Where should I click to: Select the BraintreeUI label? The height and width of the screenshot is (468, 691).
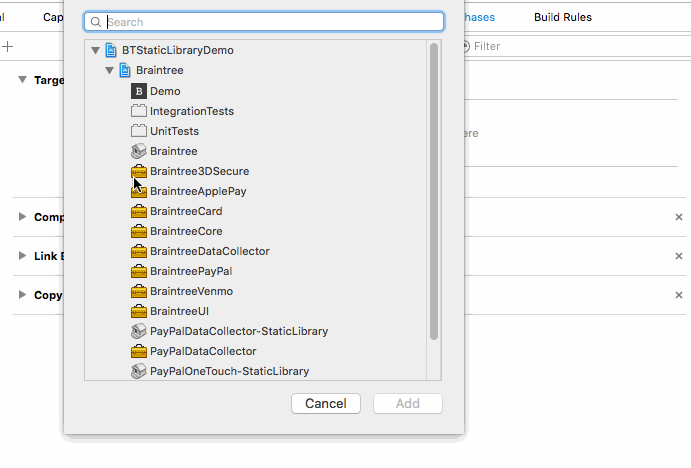(x=179, y=311)
